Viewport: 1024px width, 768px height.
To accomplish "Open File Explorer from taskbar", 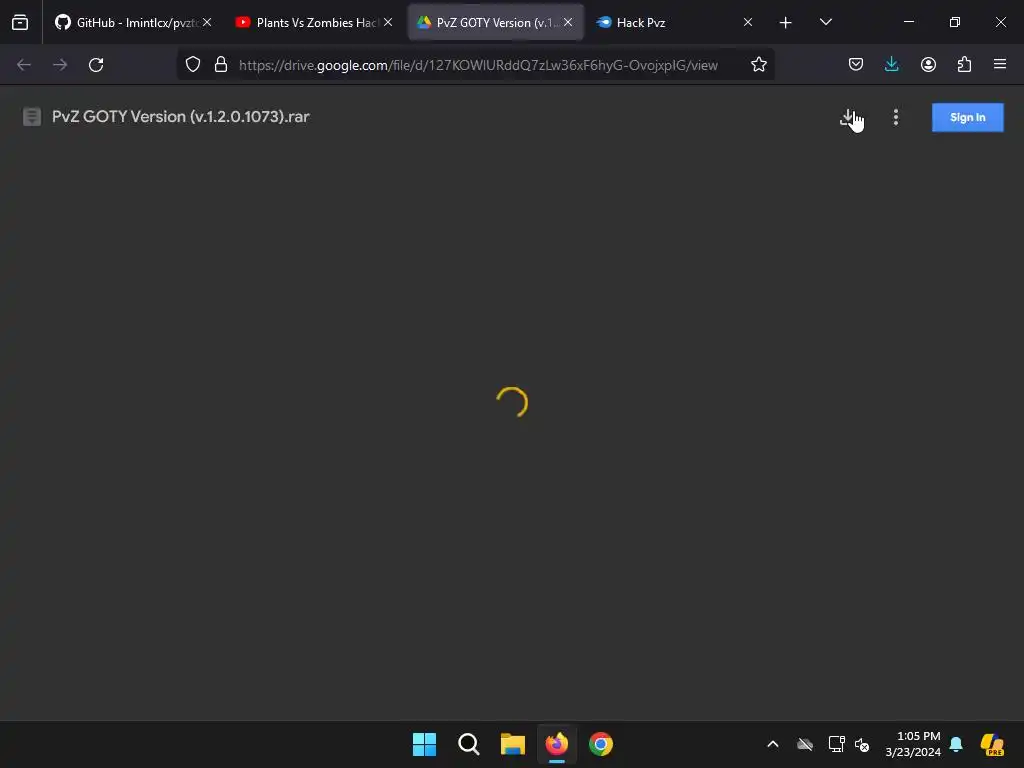I will (513, 744).
